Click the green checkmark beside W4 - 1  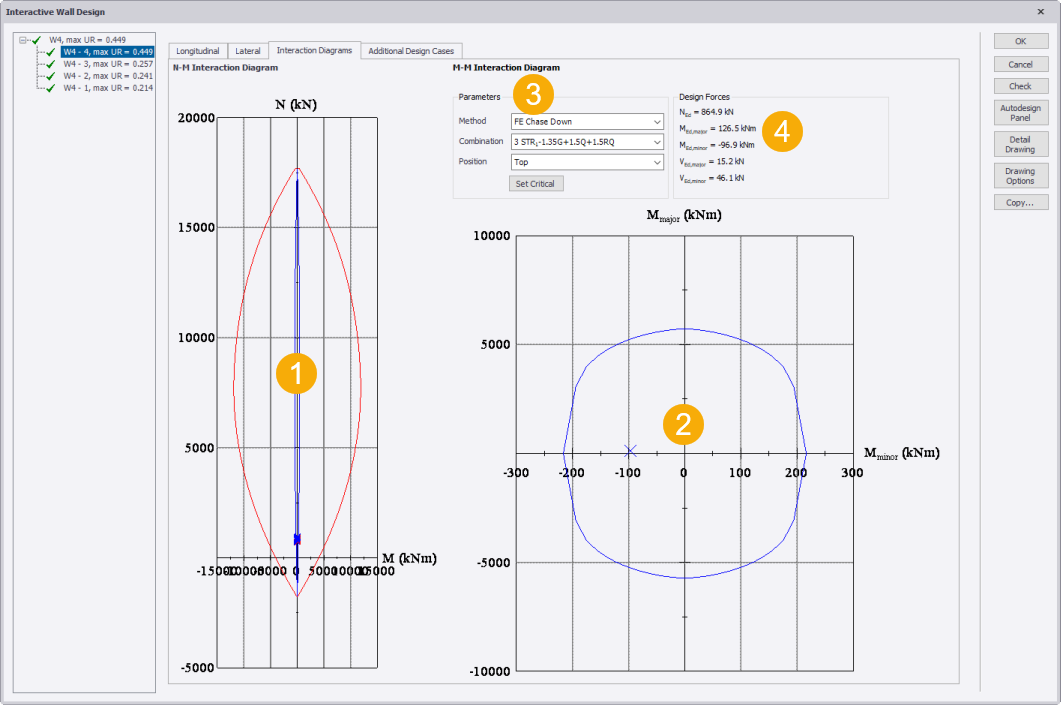point(50,88)
